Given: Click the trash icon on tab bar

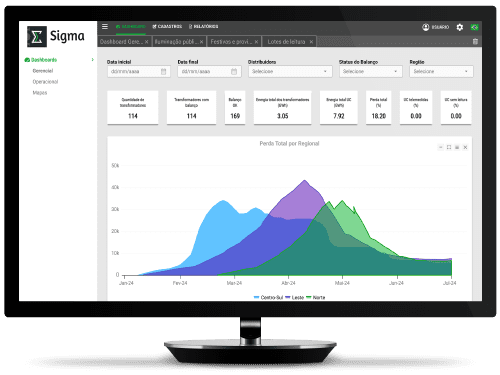Looking at the screenshot, I should [x=475, y=41].
